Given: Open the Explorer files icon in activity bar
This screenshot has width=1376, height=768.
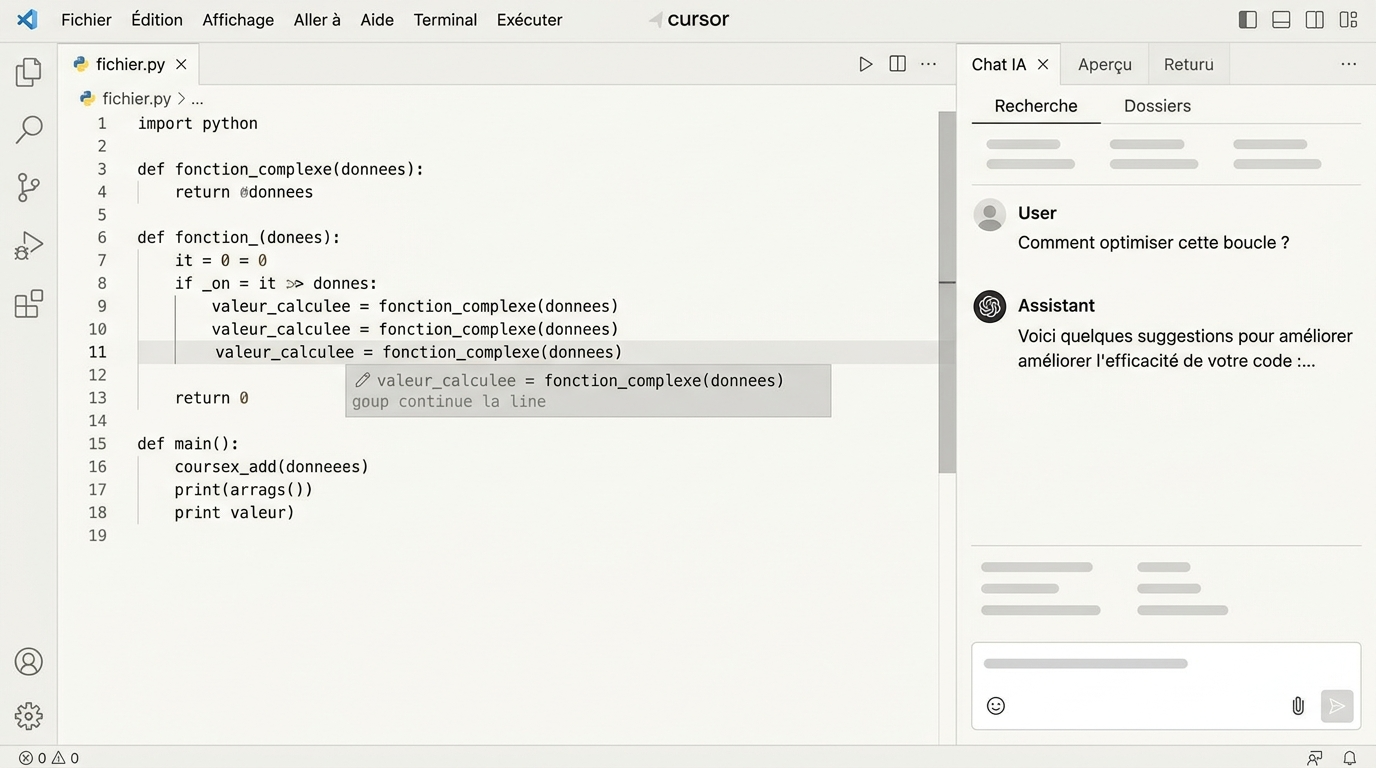Looking at the screenshot, I should 29,72.
